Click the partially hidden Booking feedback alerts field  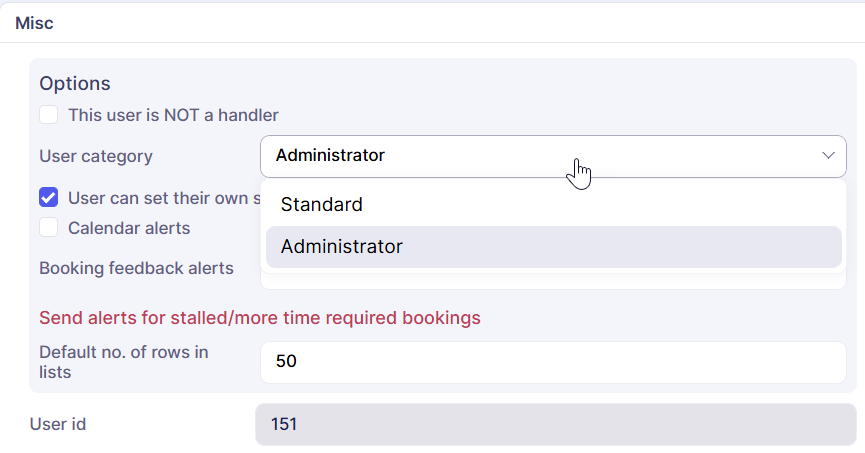pos(552,283)
